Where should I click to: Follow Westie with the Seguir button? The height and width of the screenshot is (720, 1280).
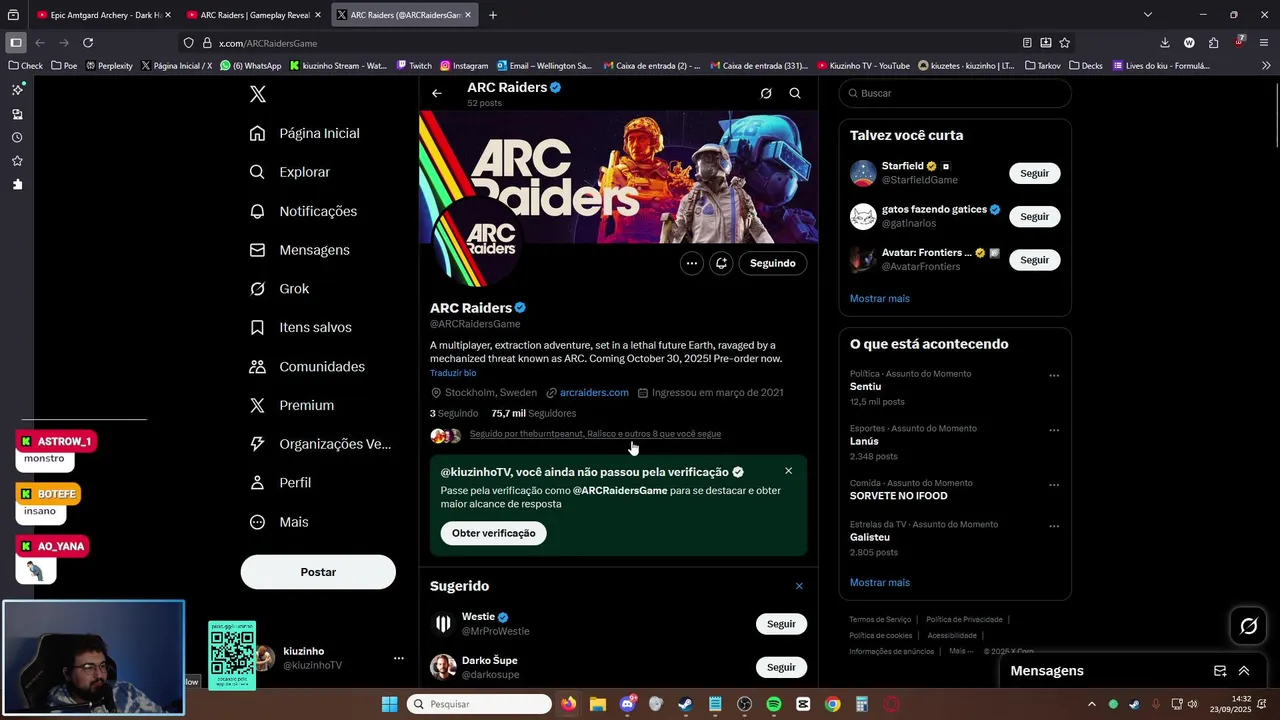coord(781,624)
